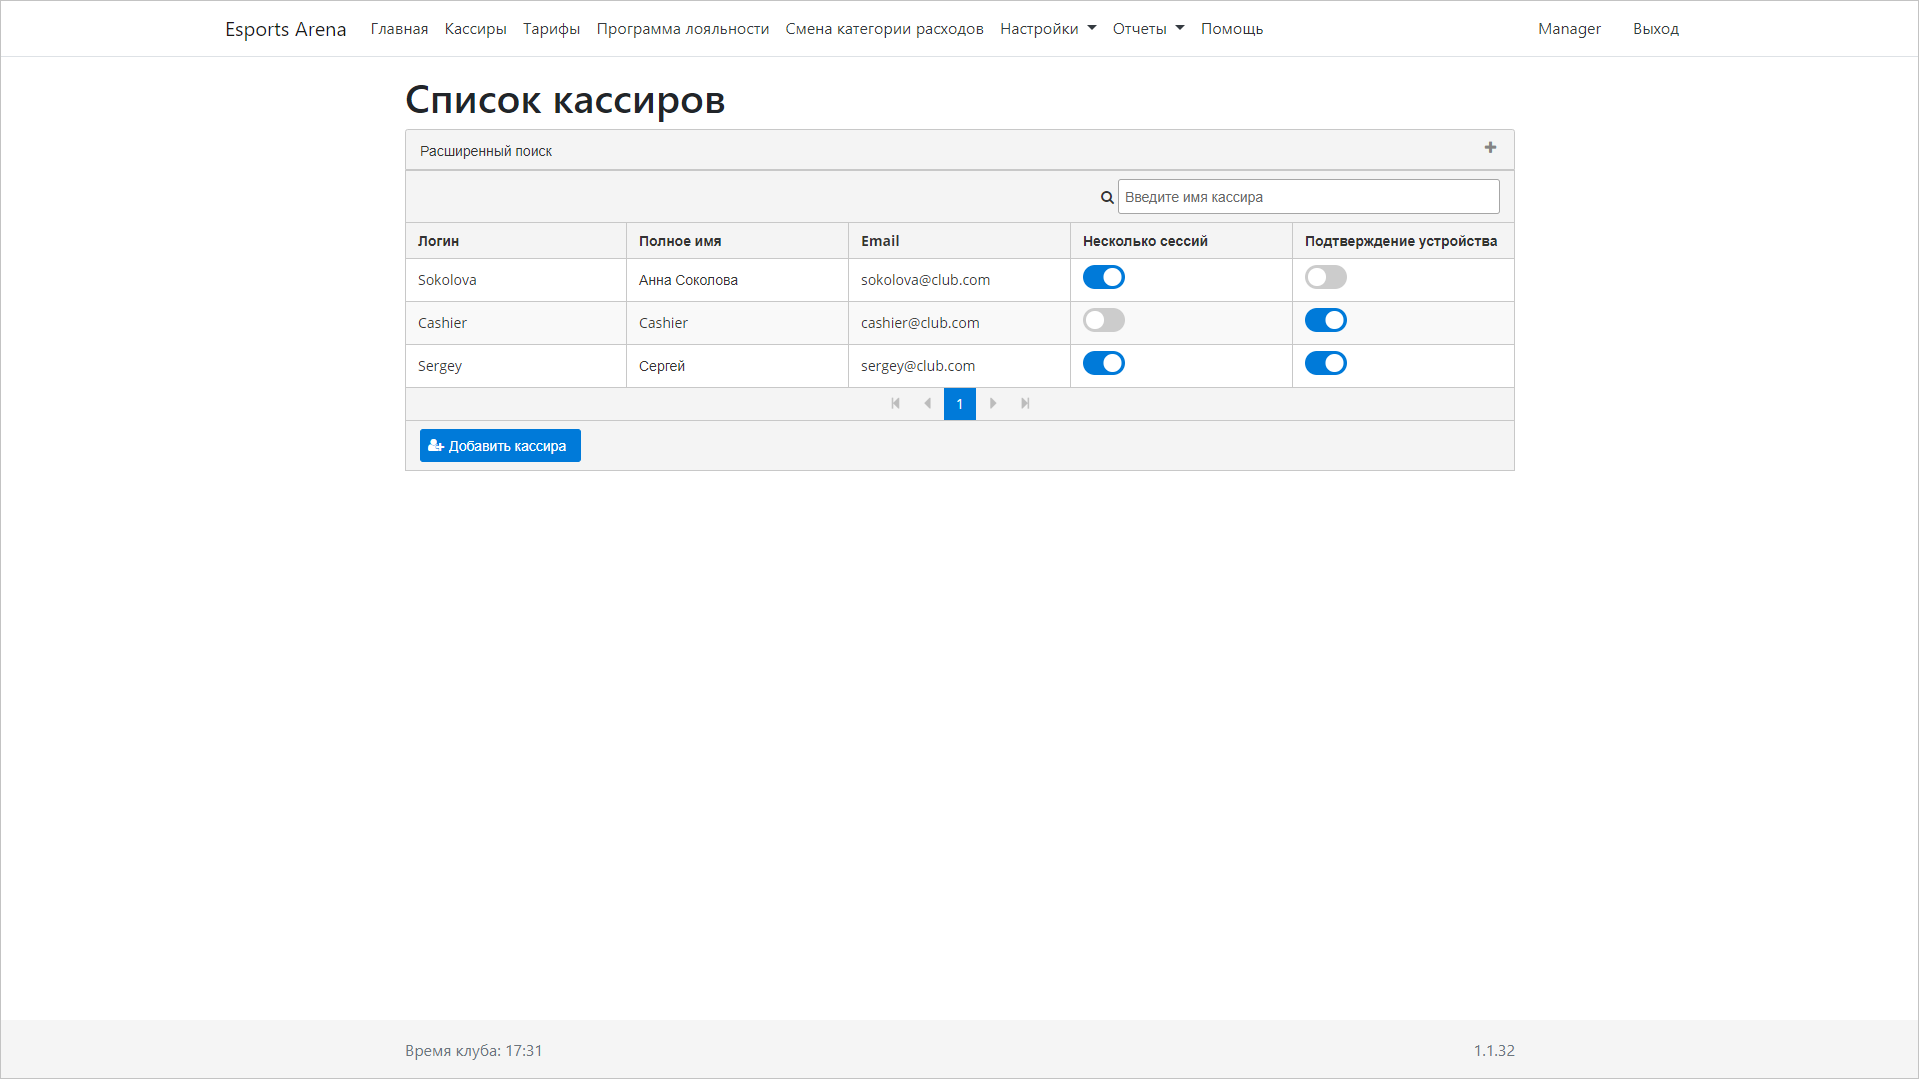Screen dimensions: 1919x1079
Task: Select the Sokolova login cell
Action: pos(516,280)
